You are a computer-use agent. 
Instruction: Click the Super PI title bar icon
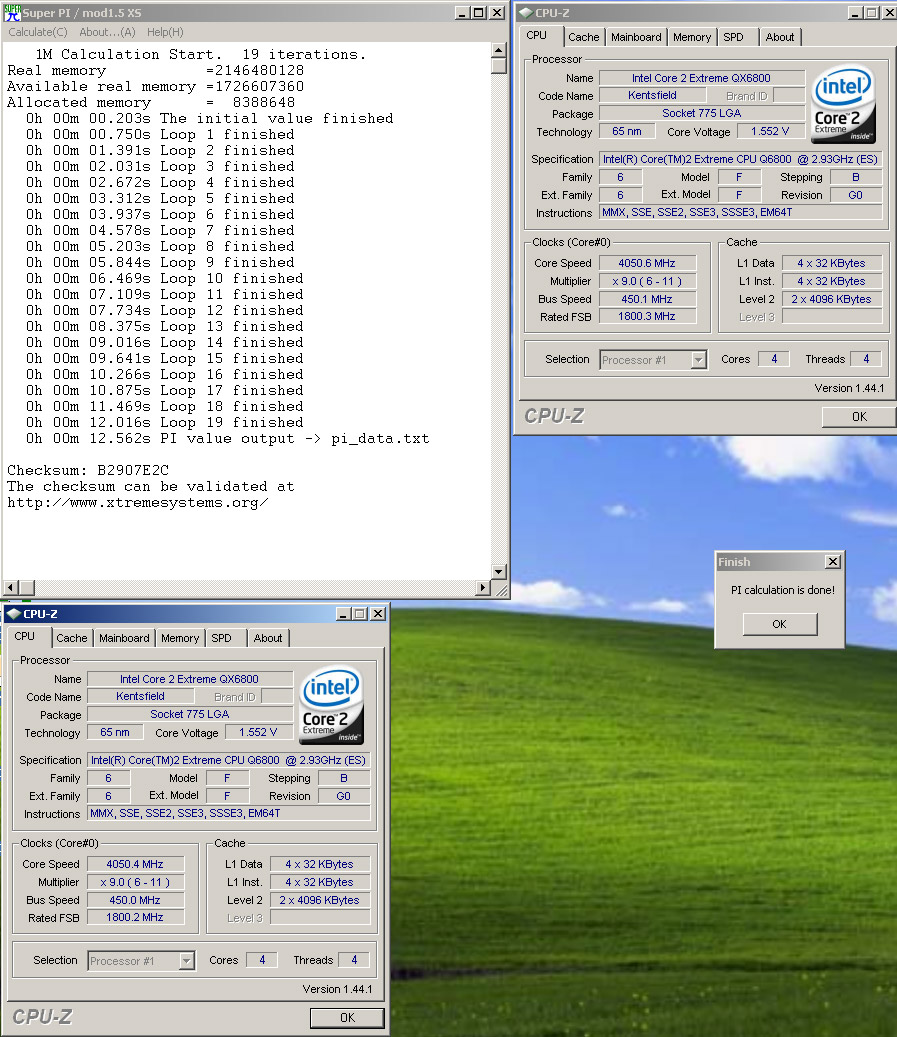pyautogui.click(x=12, y=13)
